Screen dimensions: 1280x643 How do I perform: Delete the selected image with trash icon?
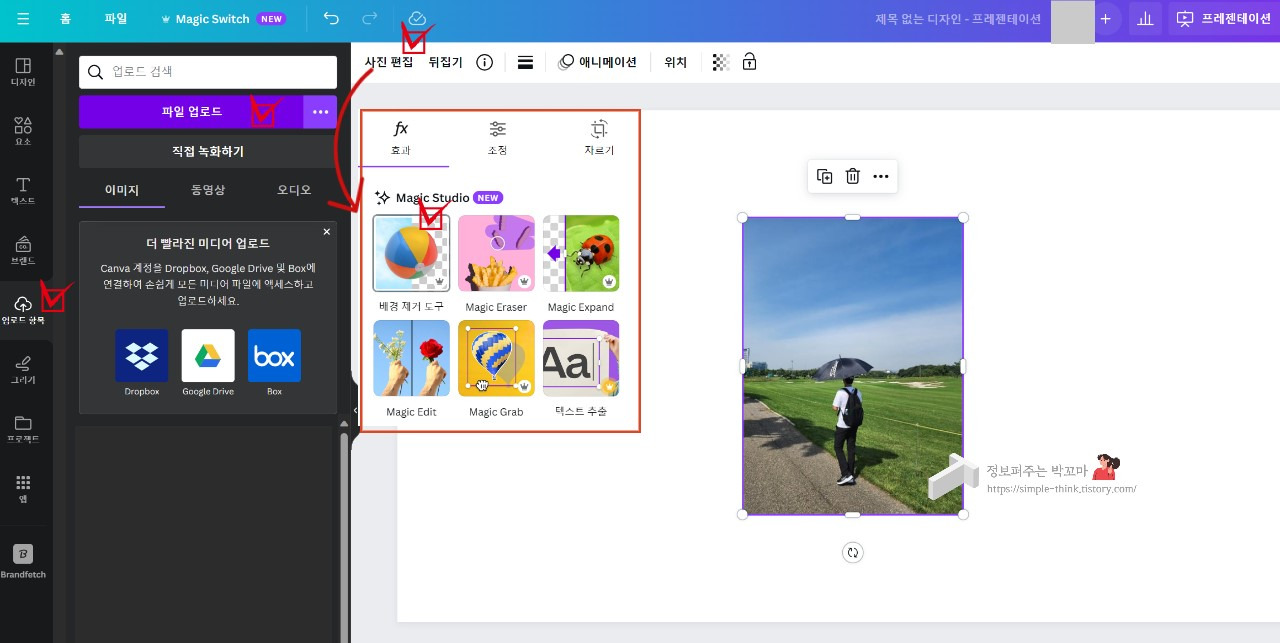pyautogui.click(x=853, y=176)
